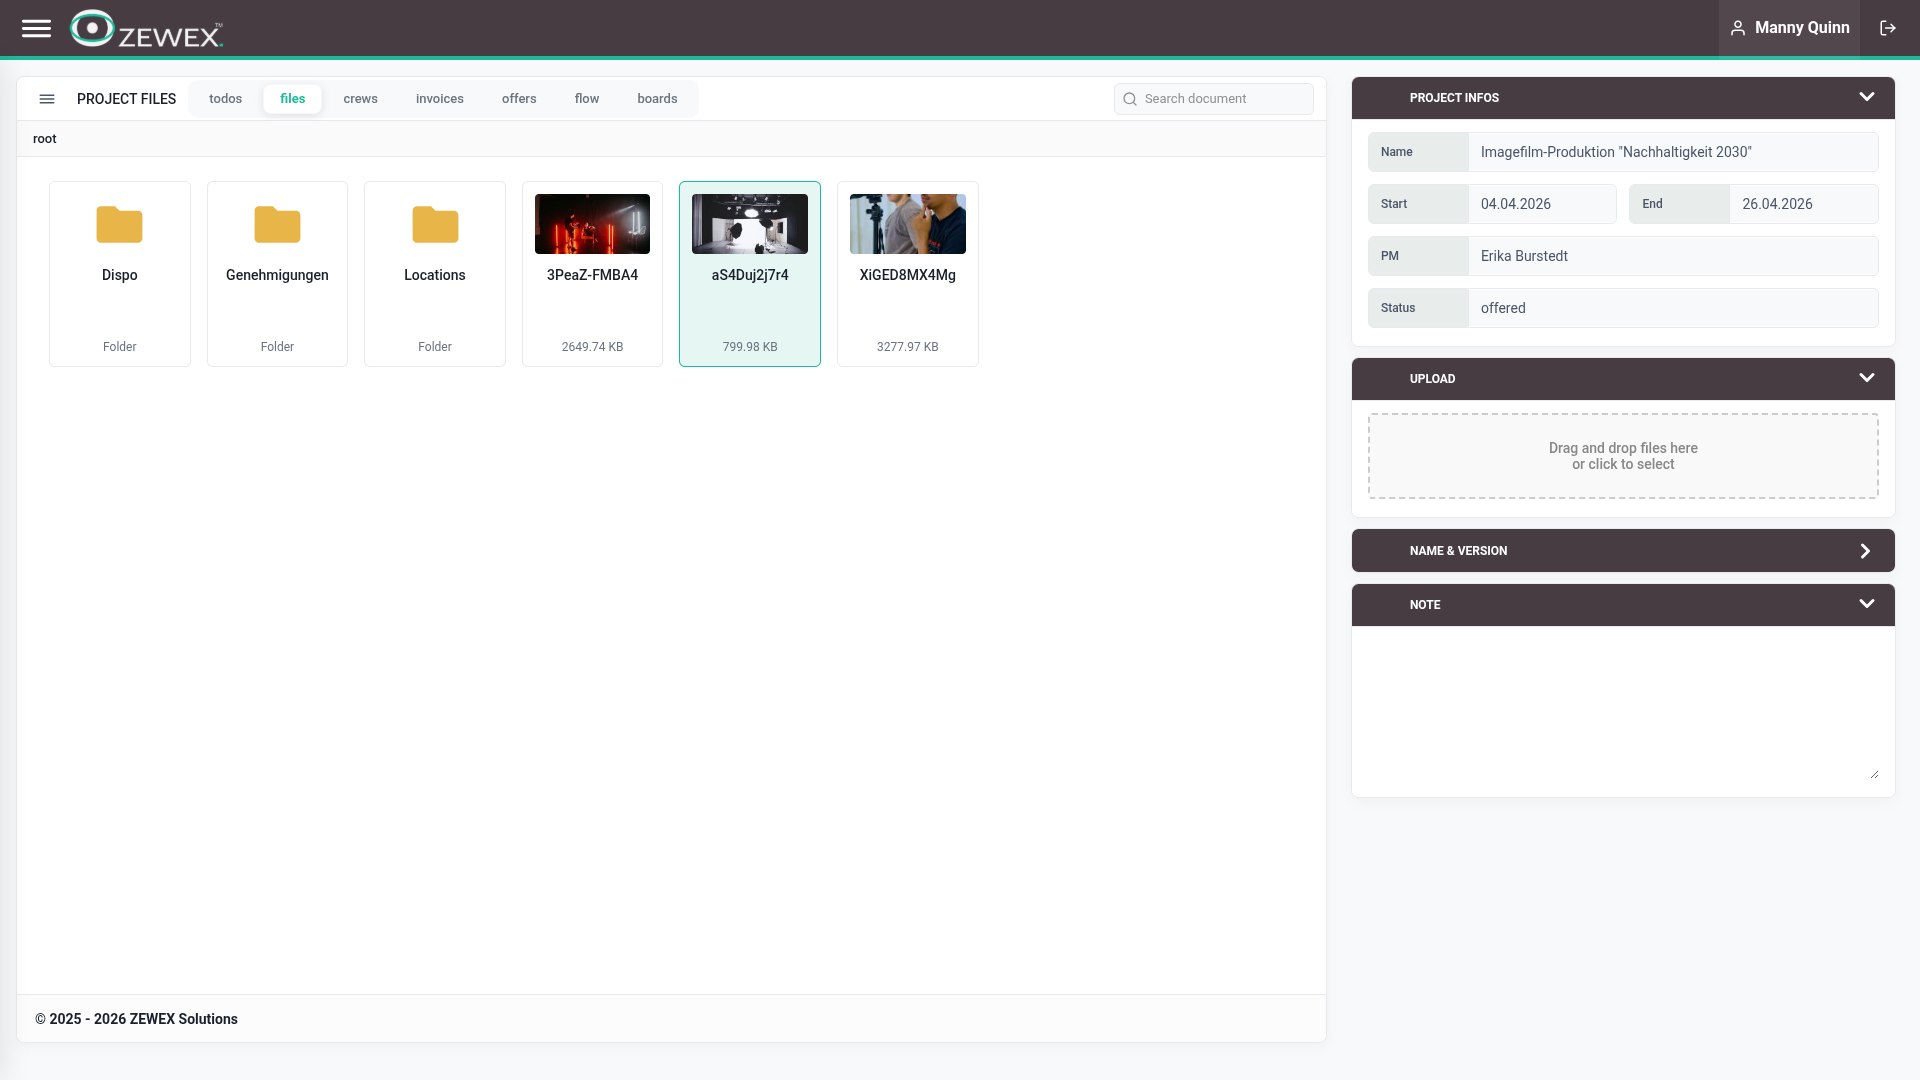Click the upload drag and drop area
The image size is (1920, 1080).
point(1622,456)
